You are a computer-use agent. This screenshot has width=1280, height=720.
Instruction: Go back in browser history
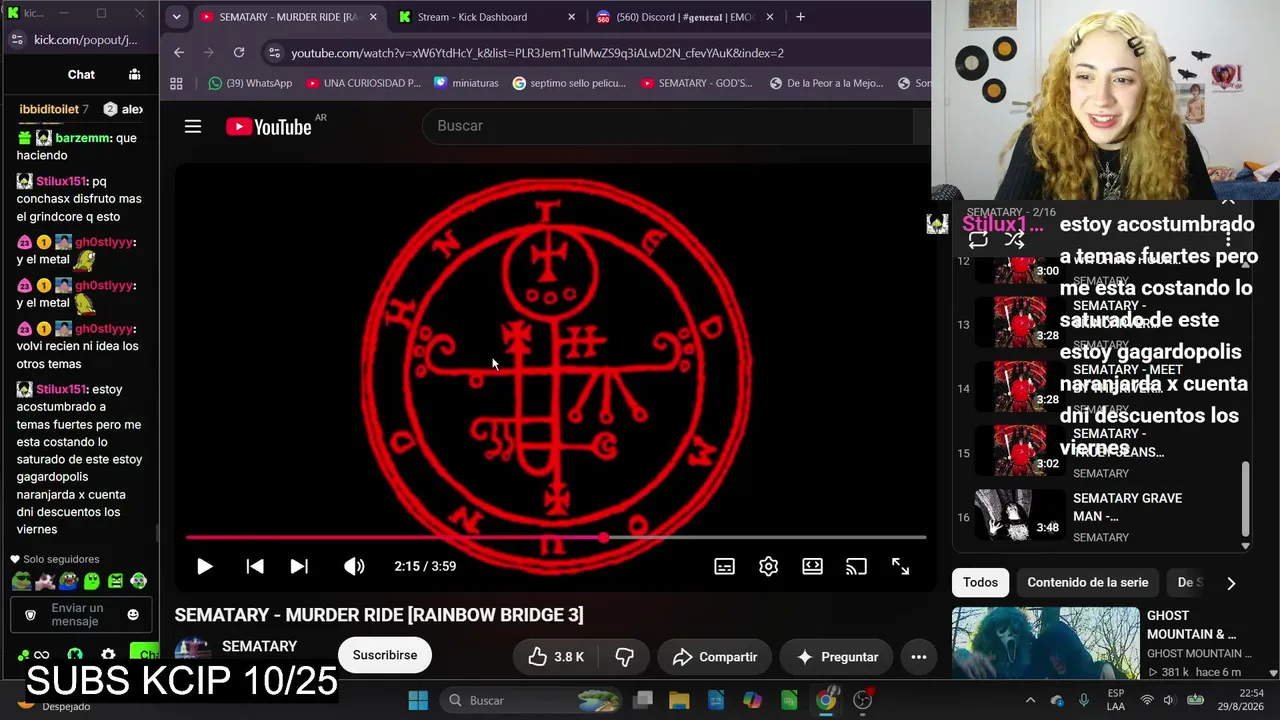point(179,53)
